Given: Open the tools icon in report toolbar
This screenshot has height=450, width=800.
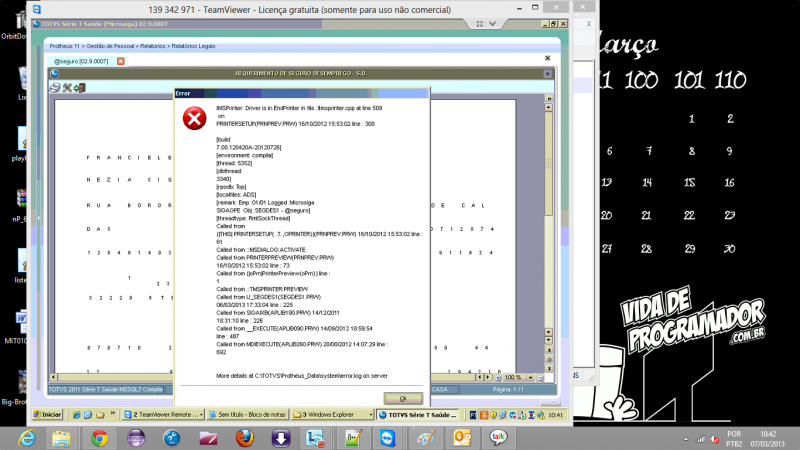Looking at the screenshot, I should (x=67, y=88).
